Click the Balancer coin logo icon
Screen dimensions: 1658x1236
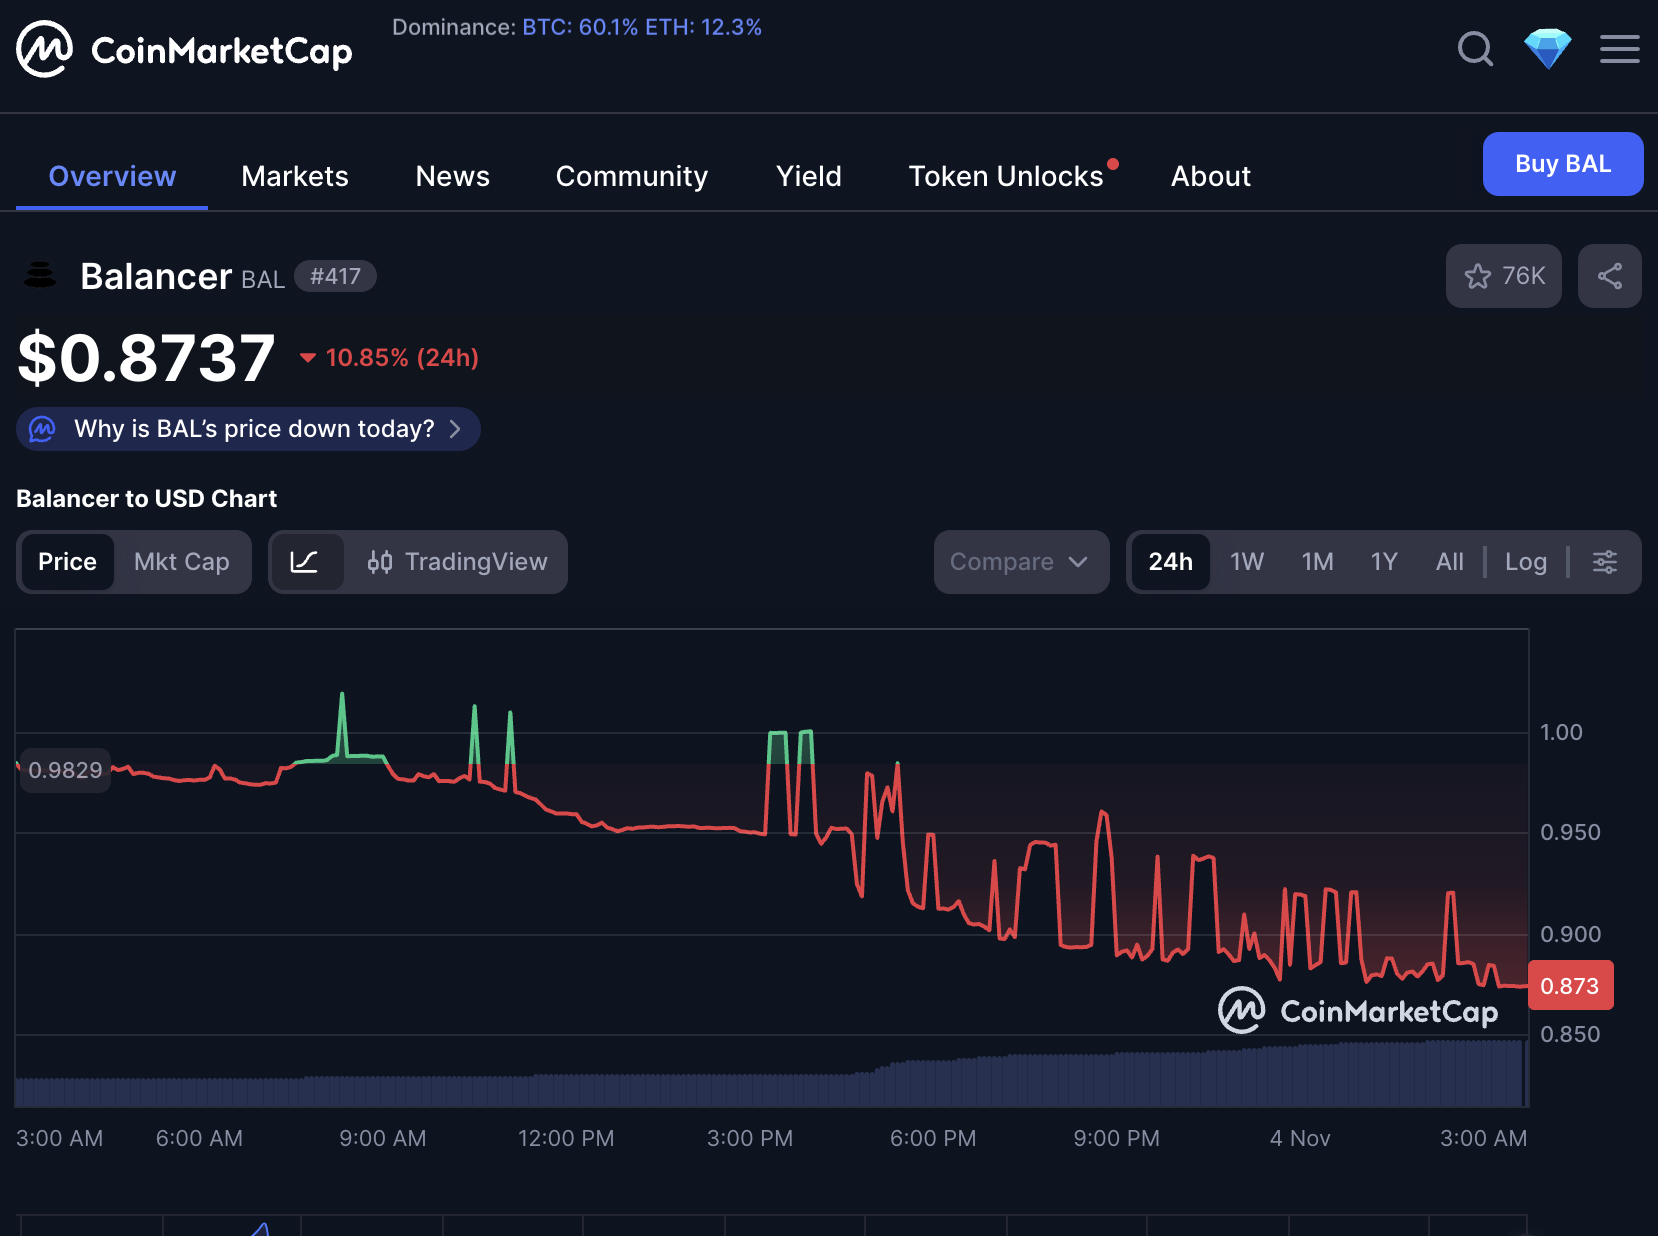pyautogui.click(x=40, y=275)
